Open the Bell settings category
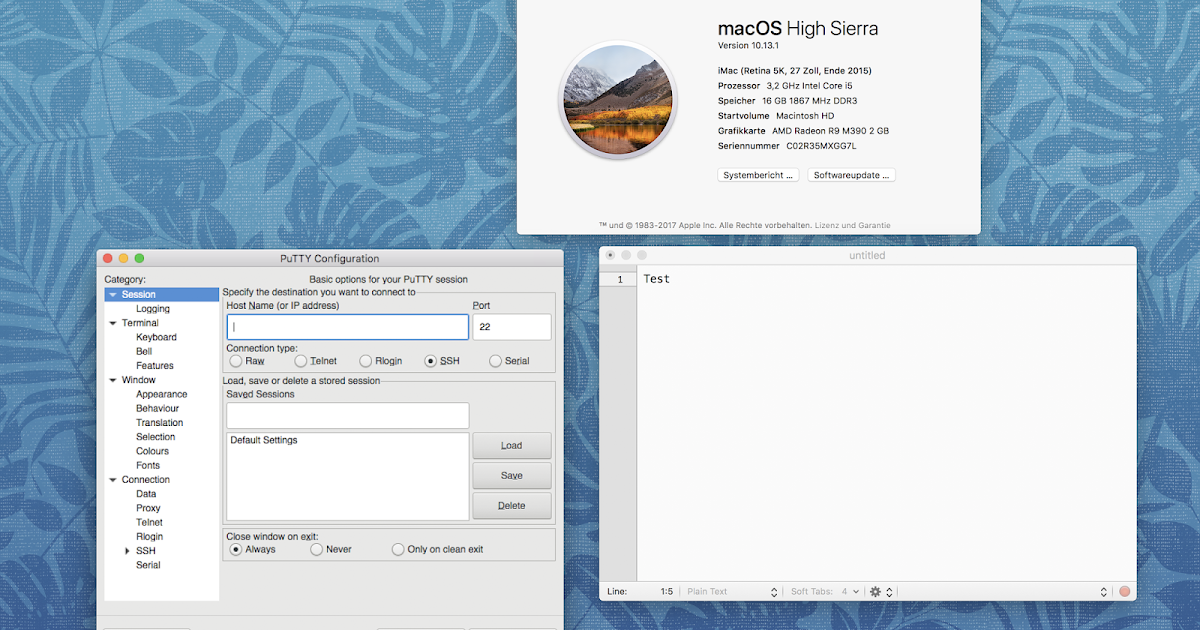The width and height of the screenshot is (1200, 630). (144, 352)
